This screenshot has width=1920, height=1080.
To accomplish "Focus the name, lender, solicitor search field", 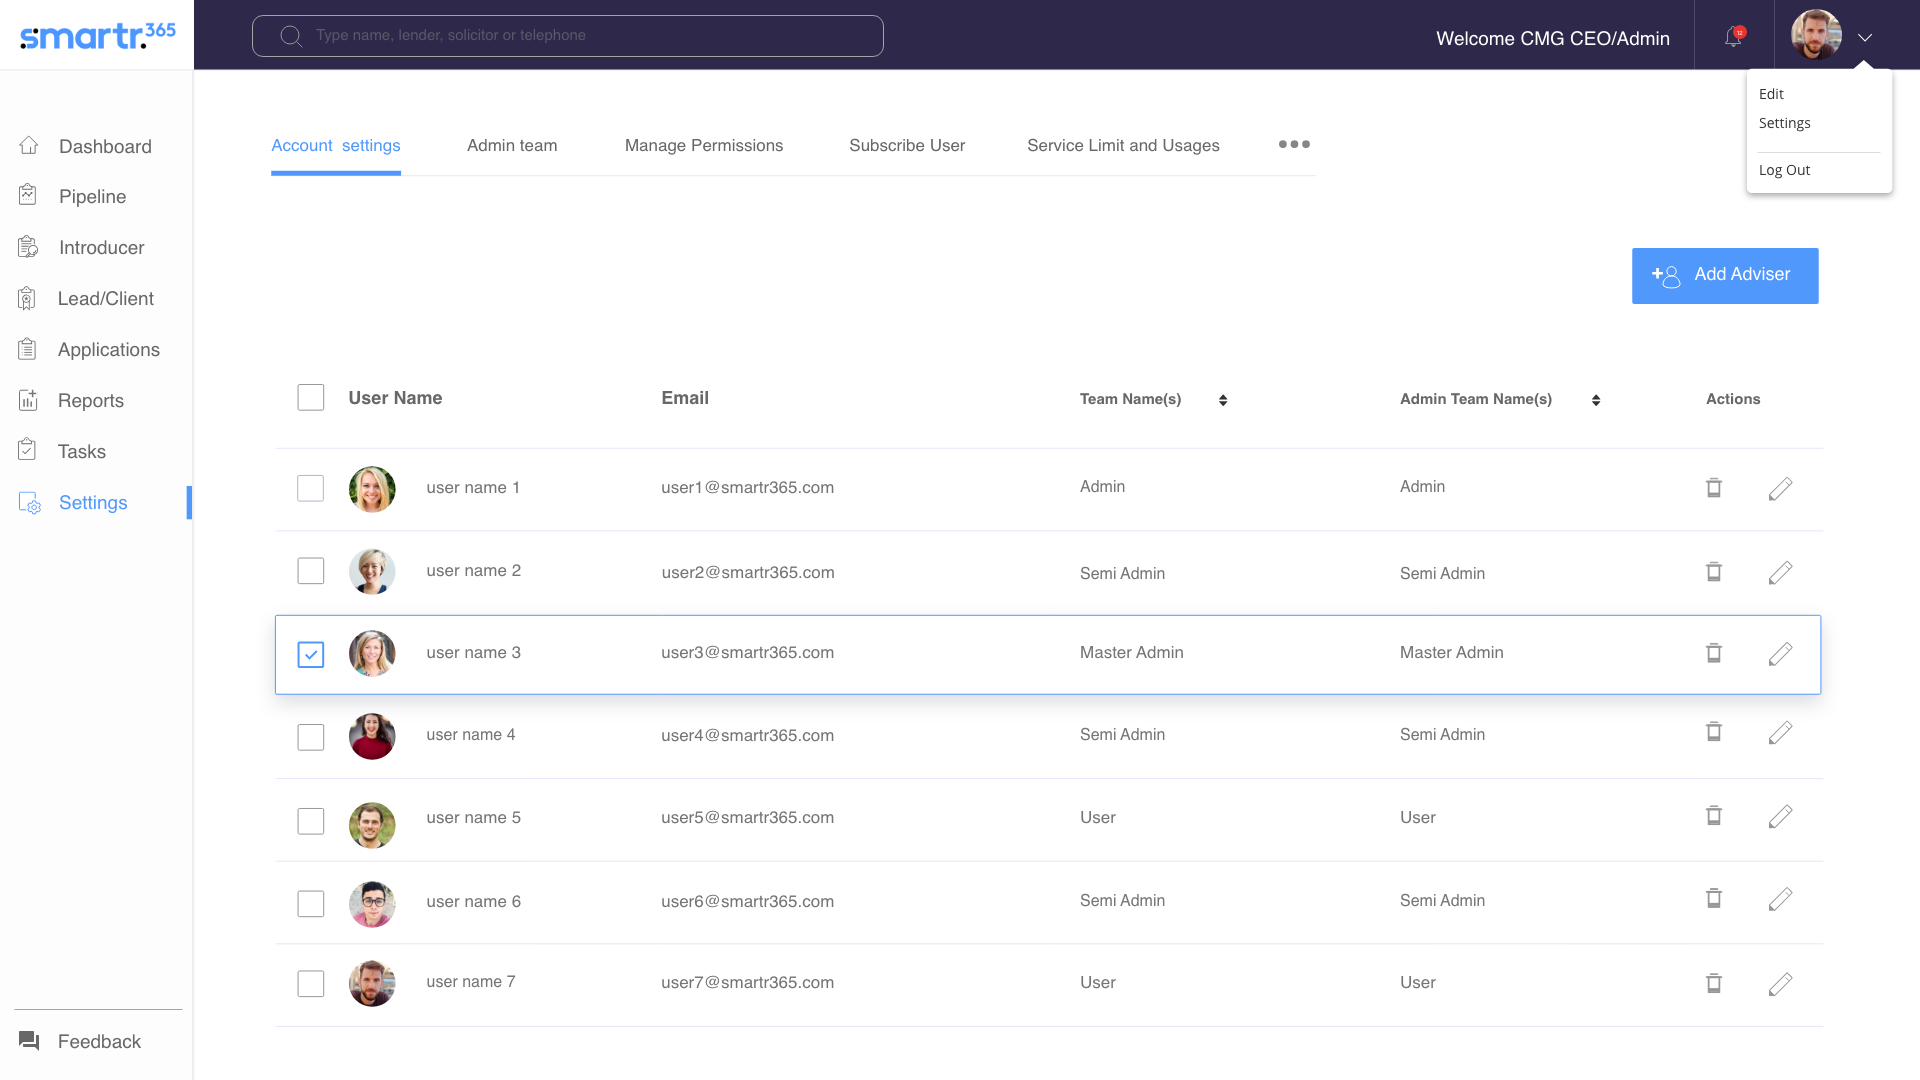I will click(x=580, y=36).
